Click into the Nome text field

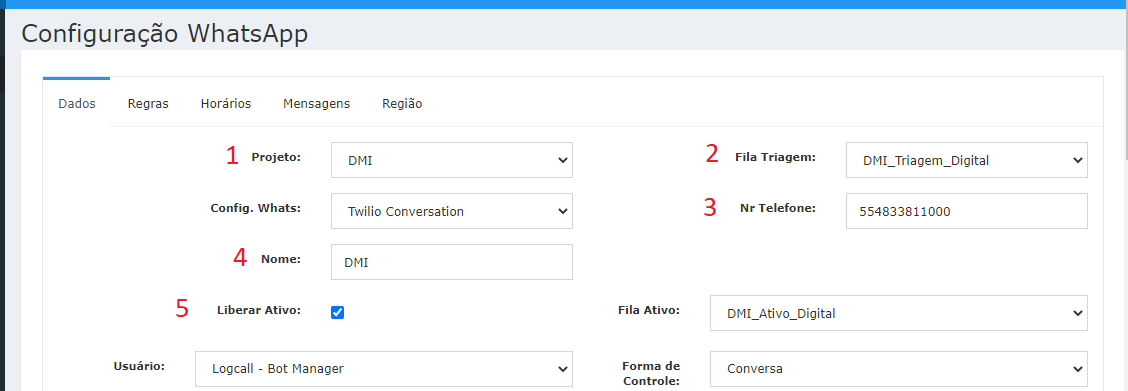coord(452,262)
